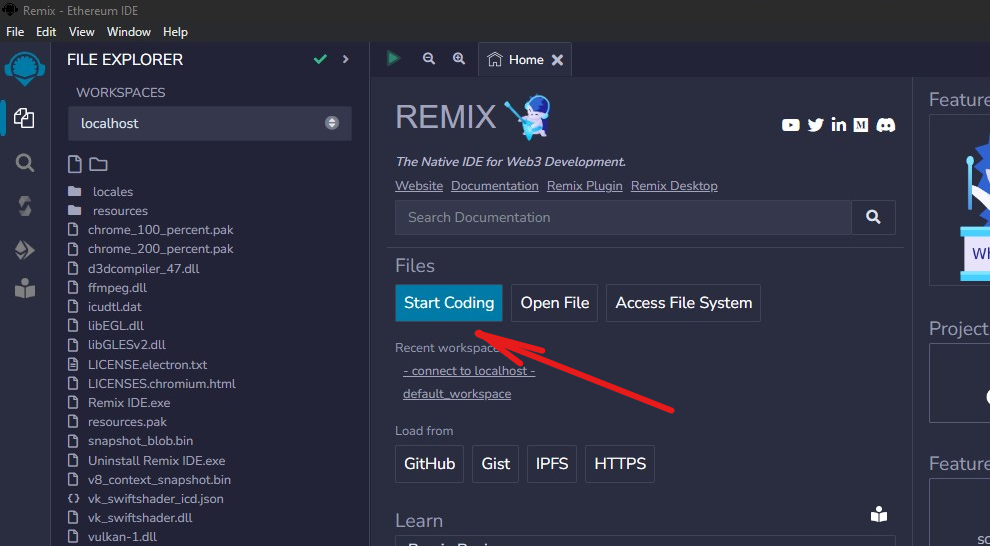Click the create new file icon

(74, 164)
